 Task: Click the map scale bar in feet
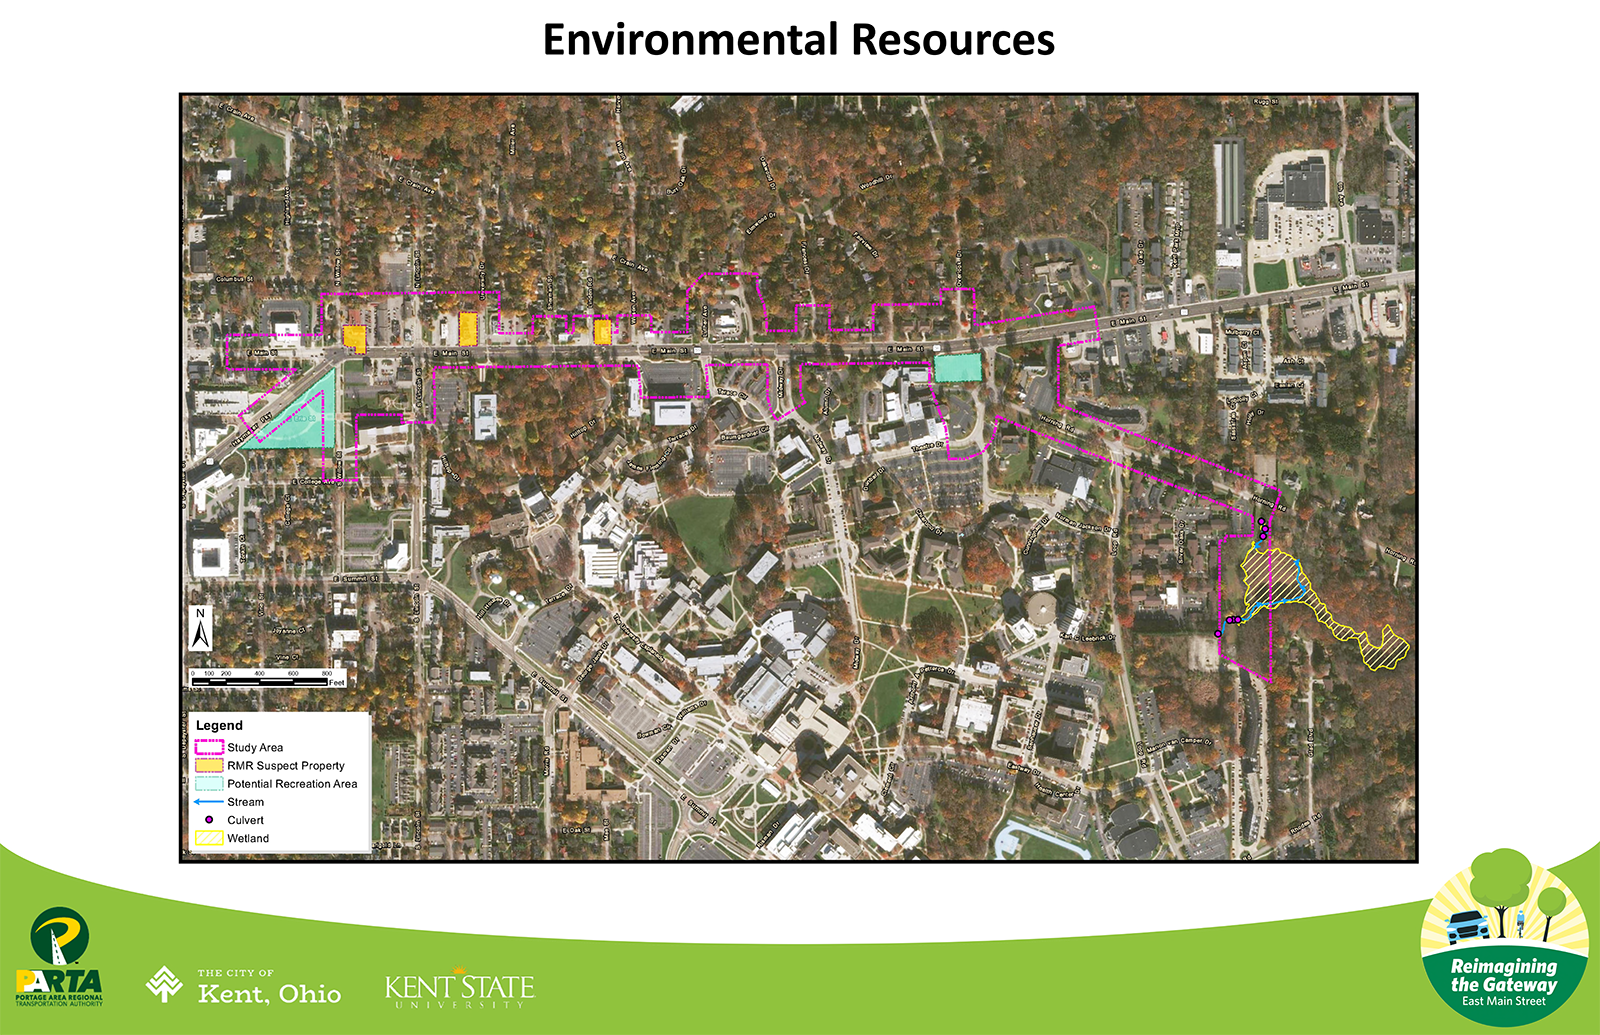click(x=267, y=679)
